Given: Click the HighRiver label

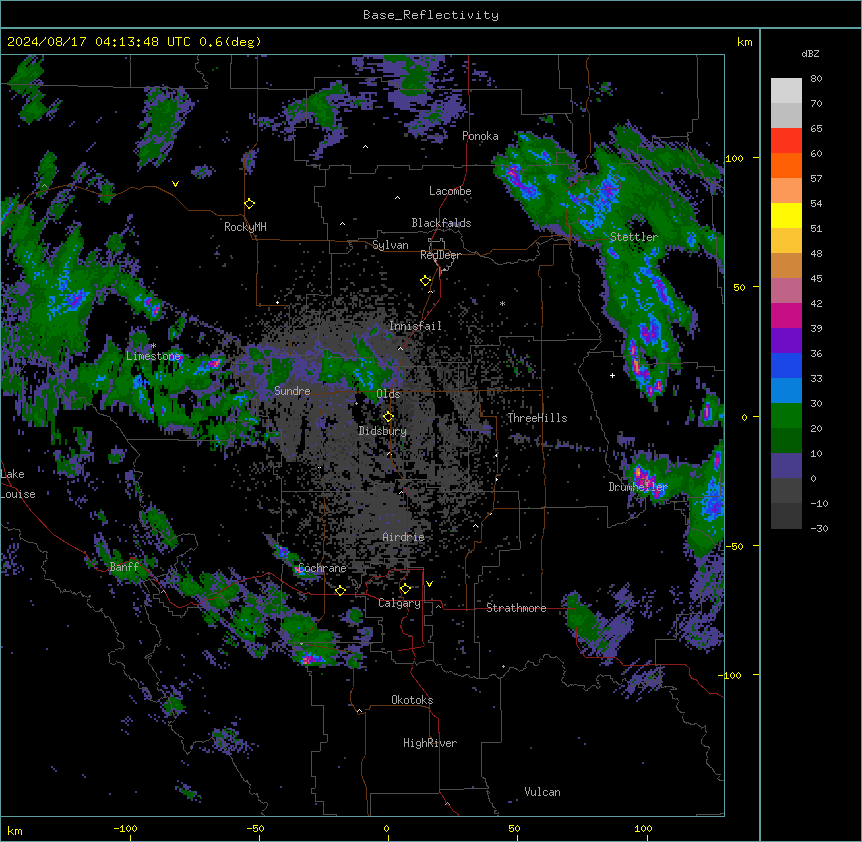Looking at the screenshot, I should point(430,743).
